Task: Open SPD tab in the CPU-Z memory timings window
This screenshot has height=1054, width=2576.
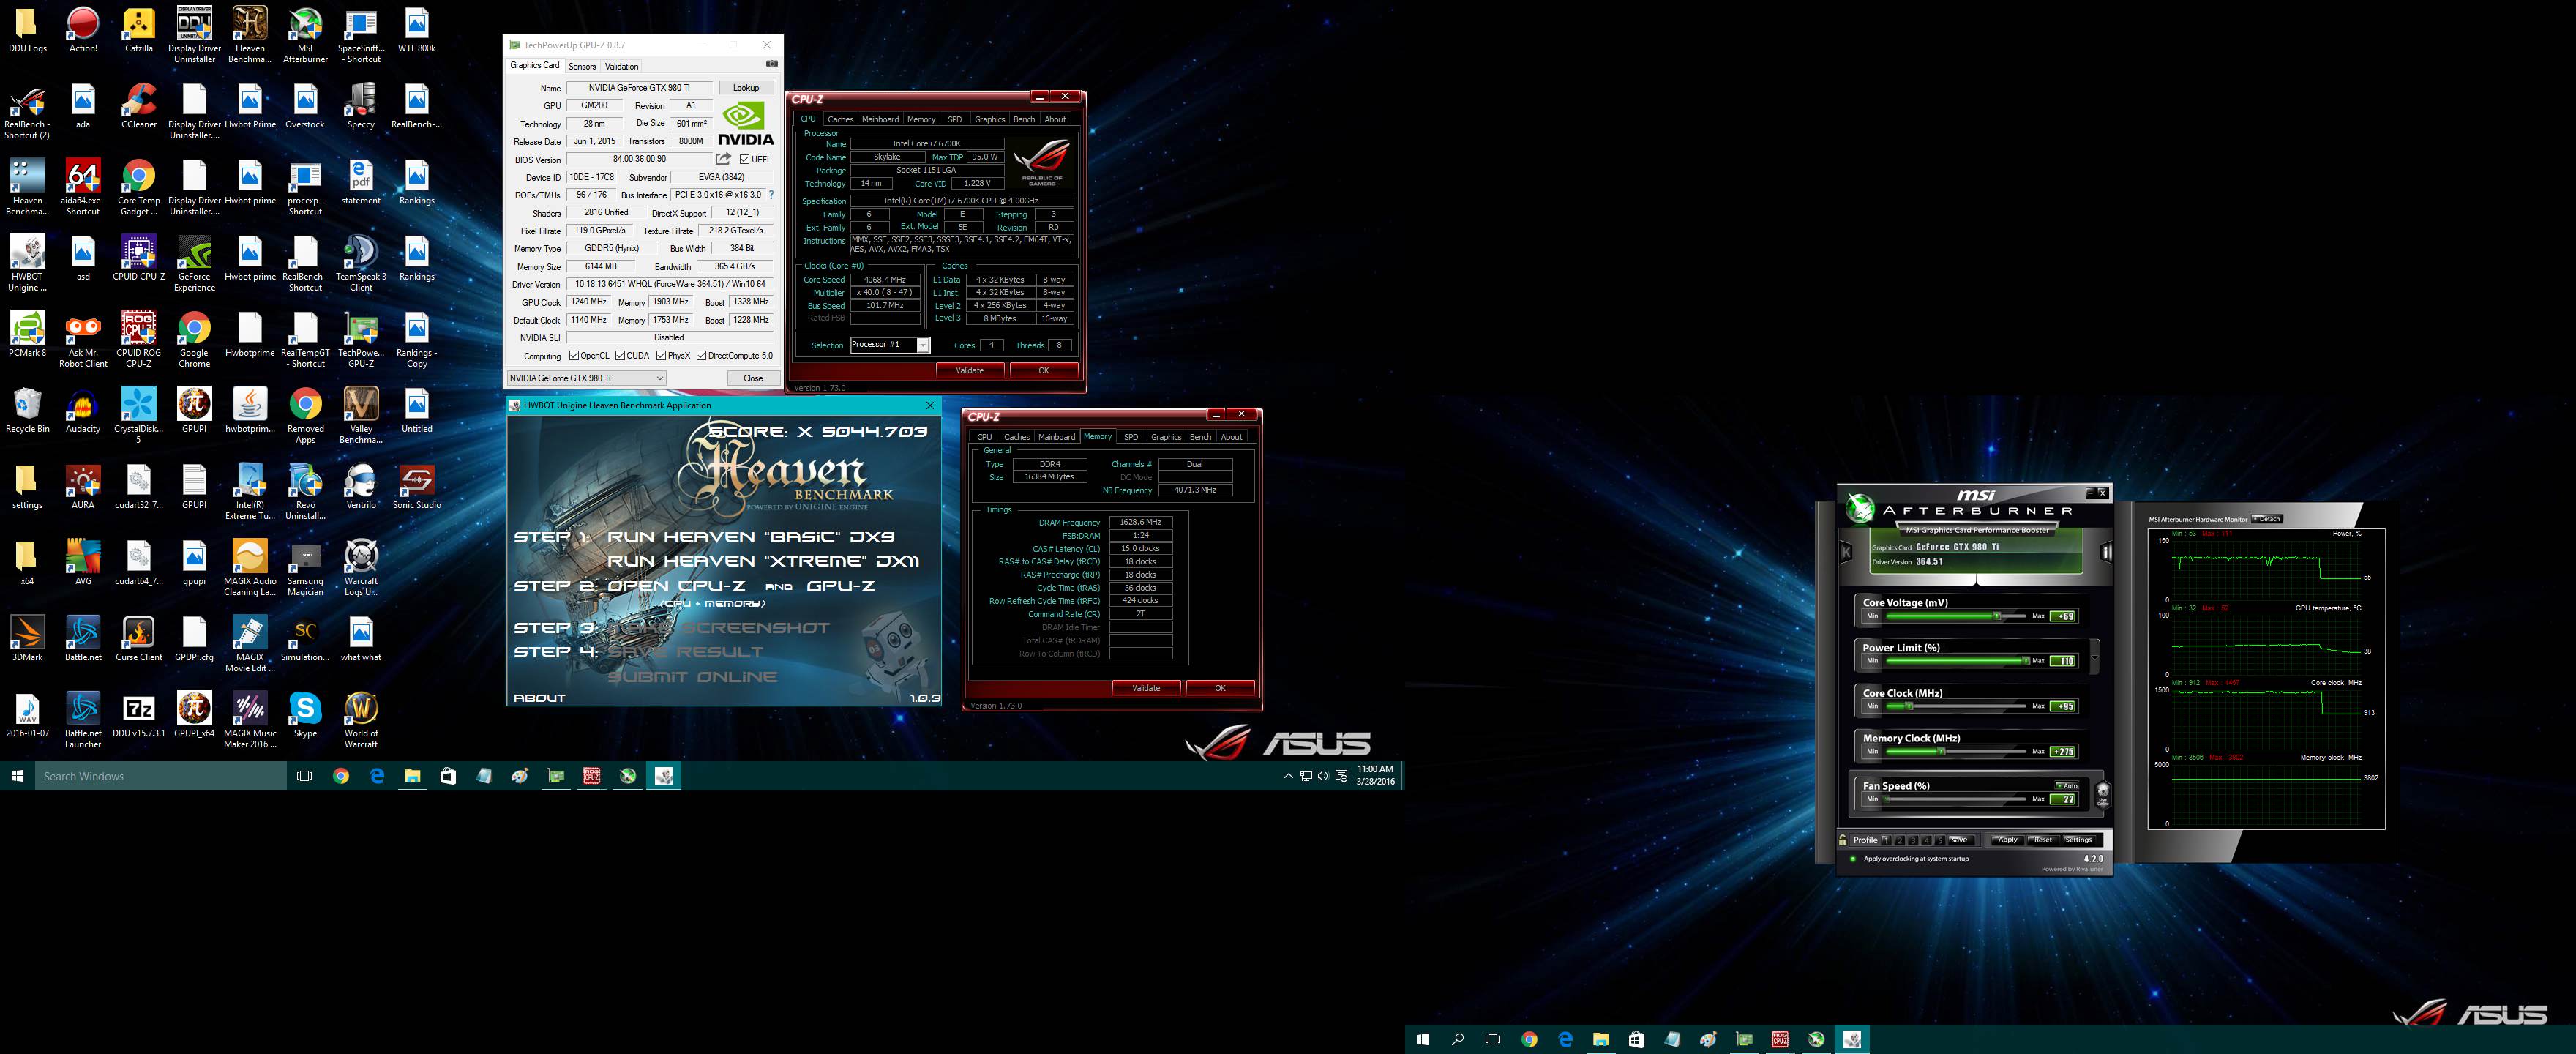Action: coord(1130,437)
